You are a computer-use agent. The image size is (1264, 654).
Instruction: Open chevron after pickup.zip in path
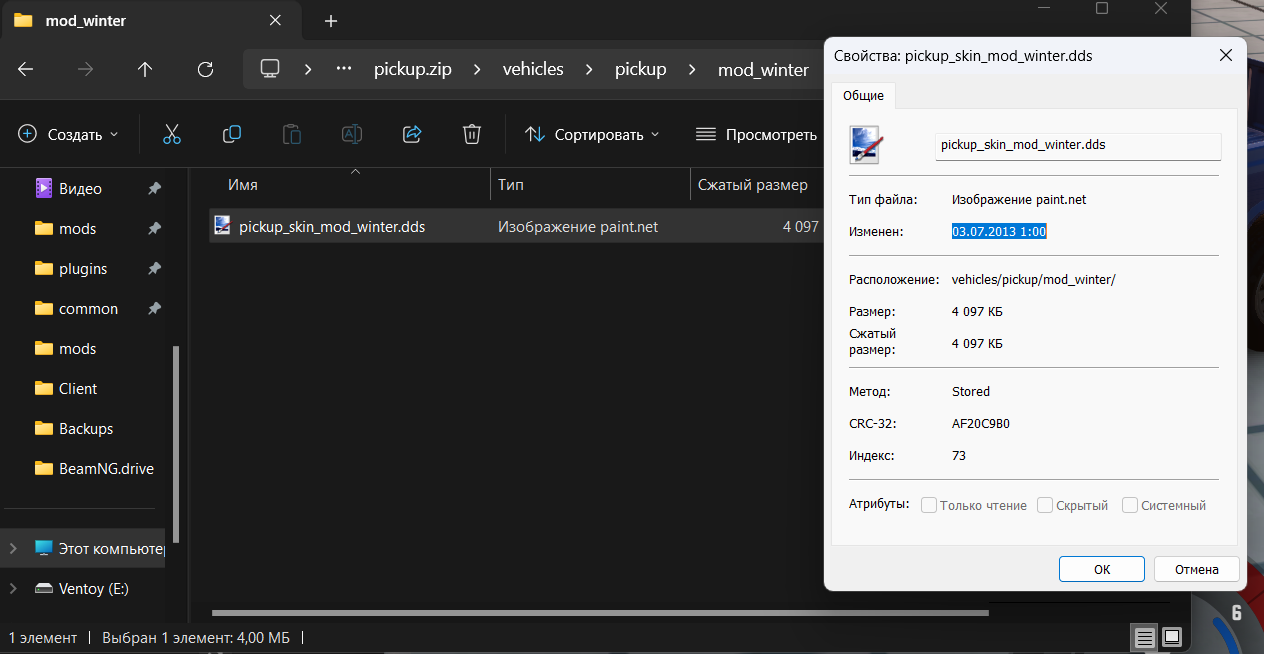pyautogui.click(x=477, y=69)
